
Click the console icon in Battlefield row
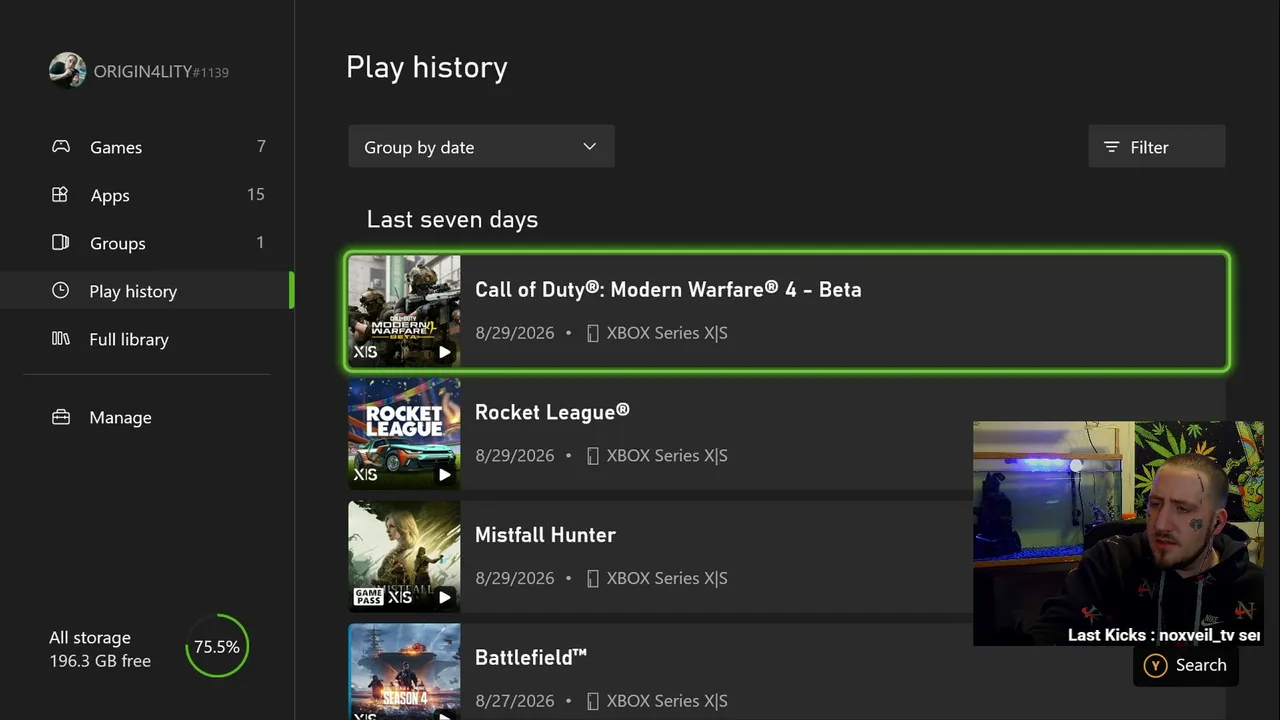coord(592,701)
